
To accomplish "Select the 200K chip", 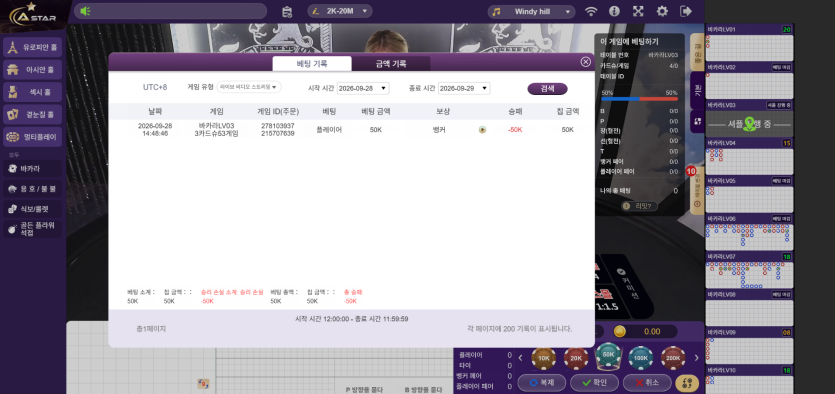I will [674, 358].
